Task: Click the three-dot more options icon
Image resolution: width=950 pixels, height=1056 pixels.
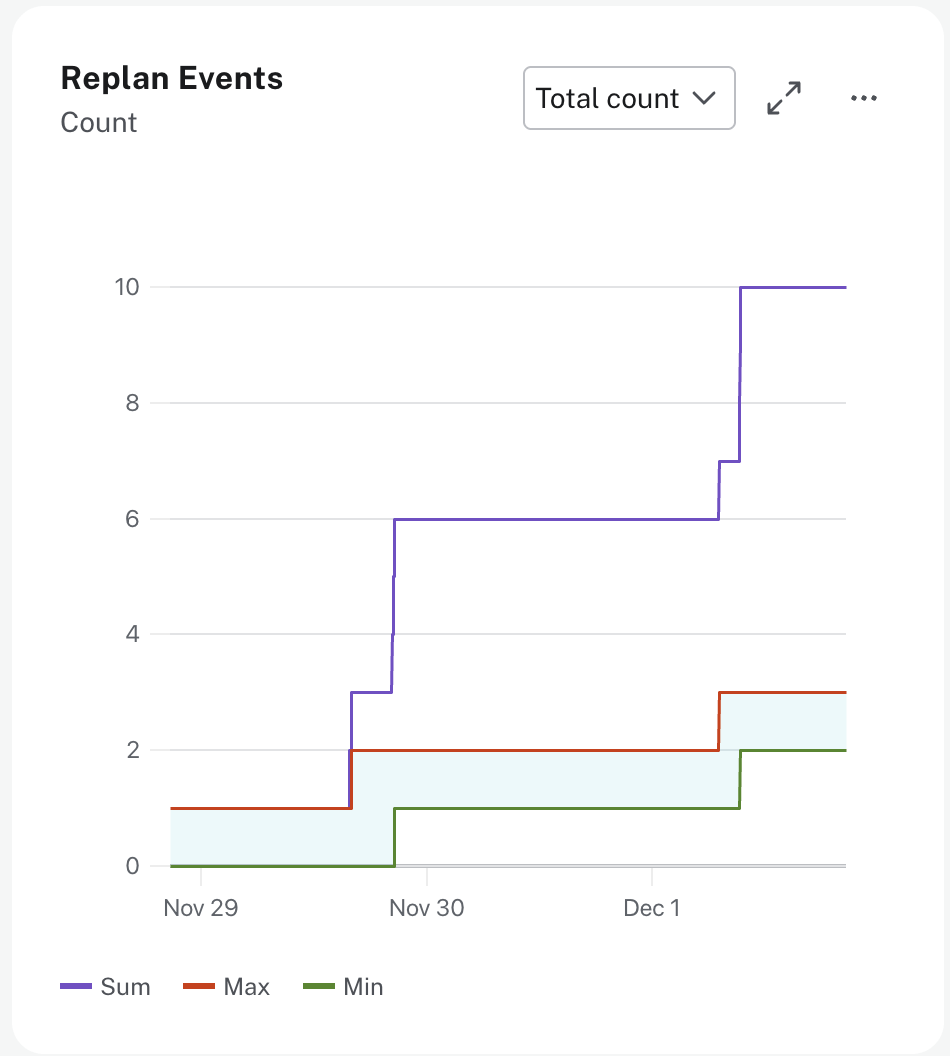Action: [863, 97]
